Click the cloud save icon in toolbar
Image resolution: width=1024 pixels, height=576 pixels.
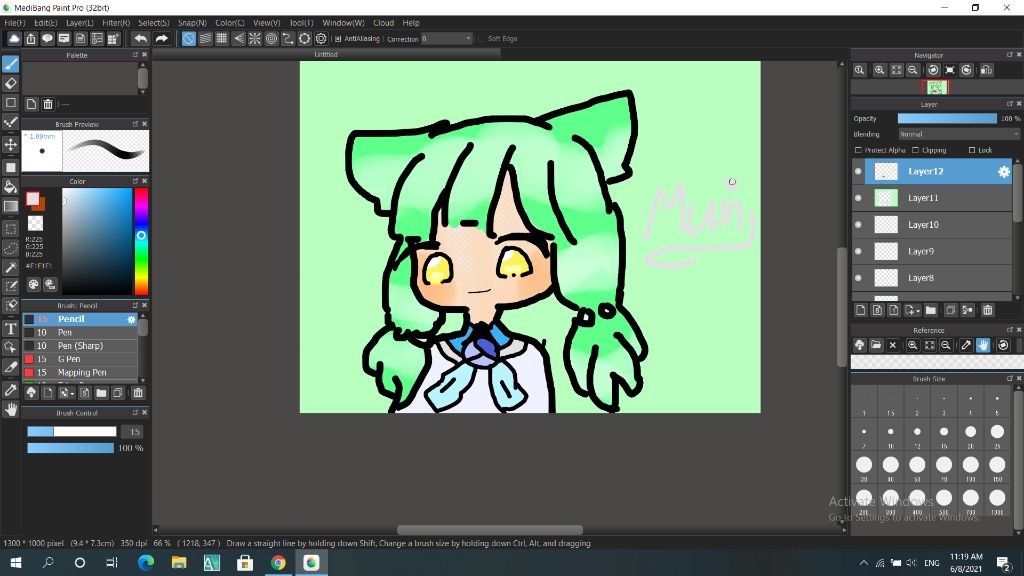(x=14, y=39)
